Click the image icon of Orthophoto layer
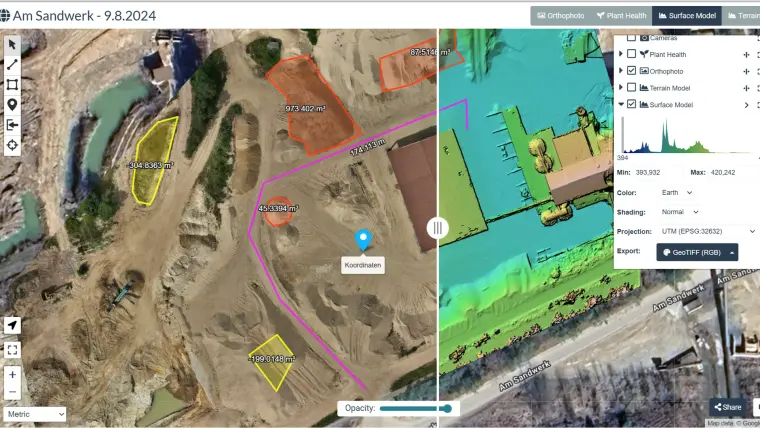Image resolution: width=760 pixels, height=428 pixels. (x=644, y=71)
